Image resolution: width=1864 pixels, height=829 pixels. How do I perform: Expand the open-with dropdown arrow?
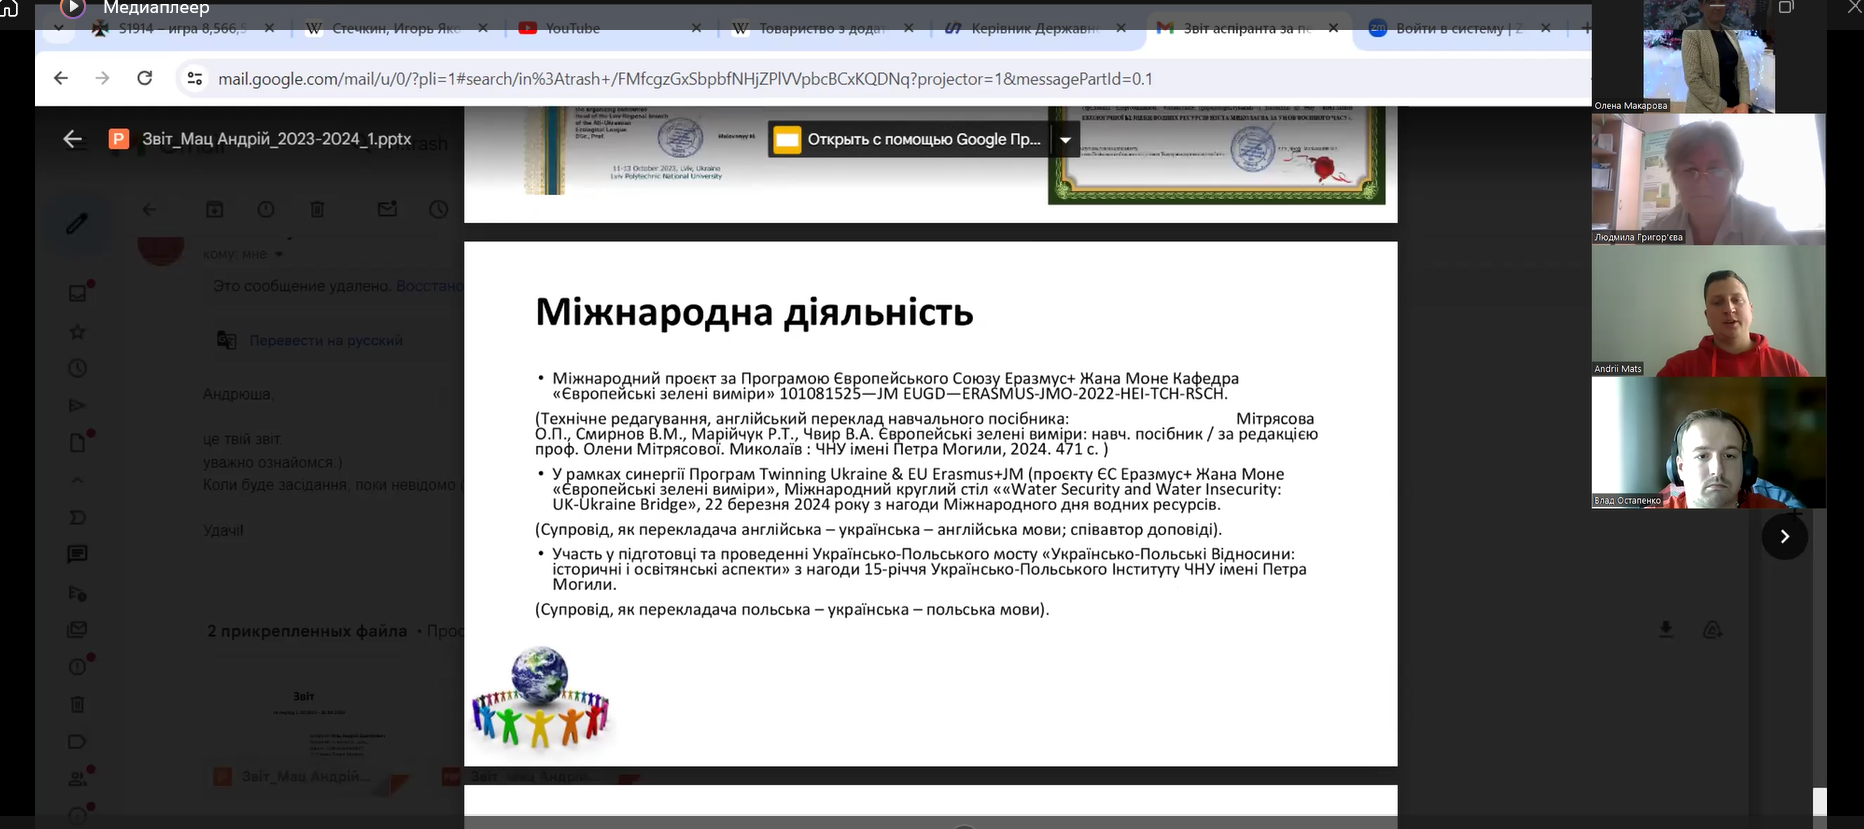click(x=1065, y=139)
